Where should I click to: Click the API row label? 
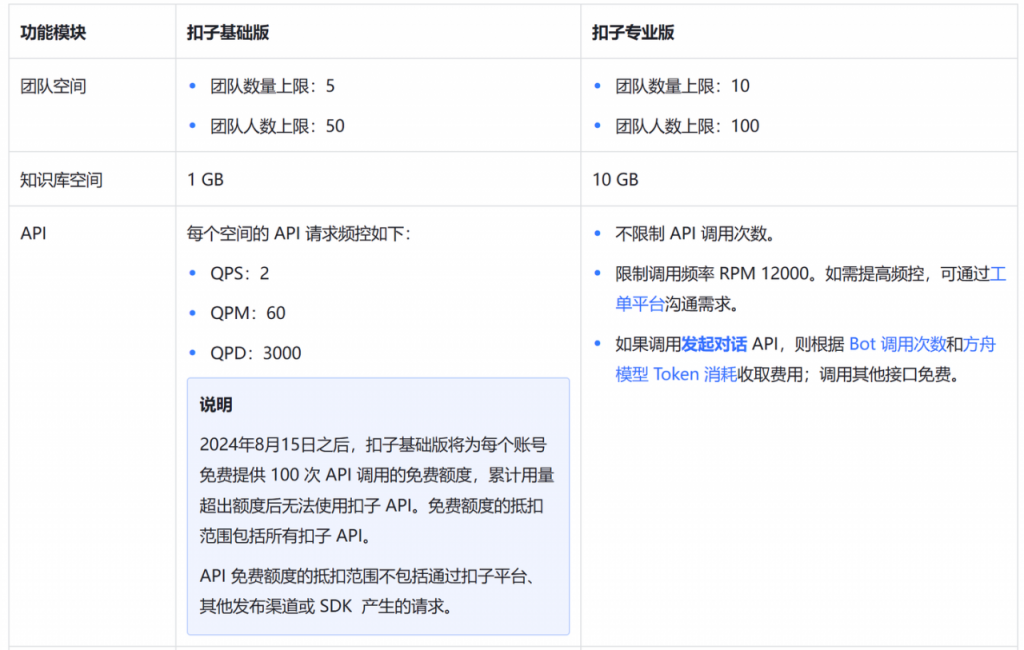(33, 232)
